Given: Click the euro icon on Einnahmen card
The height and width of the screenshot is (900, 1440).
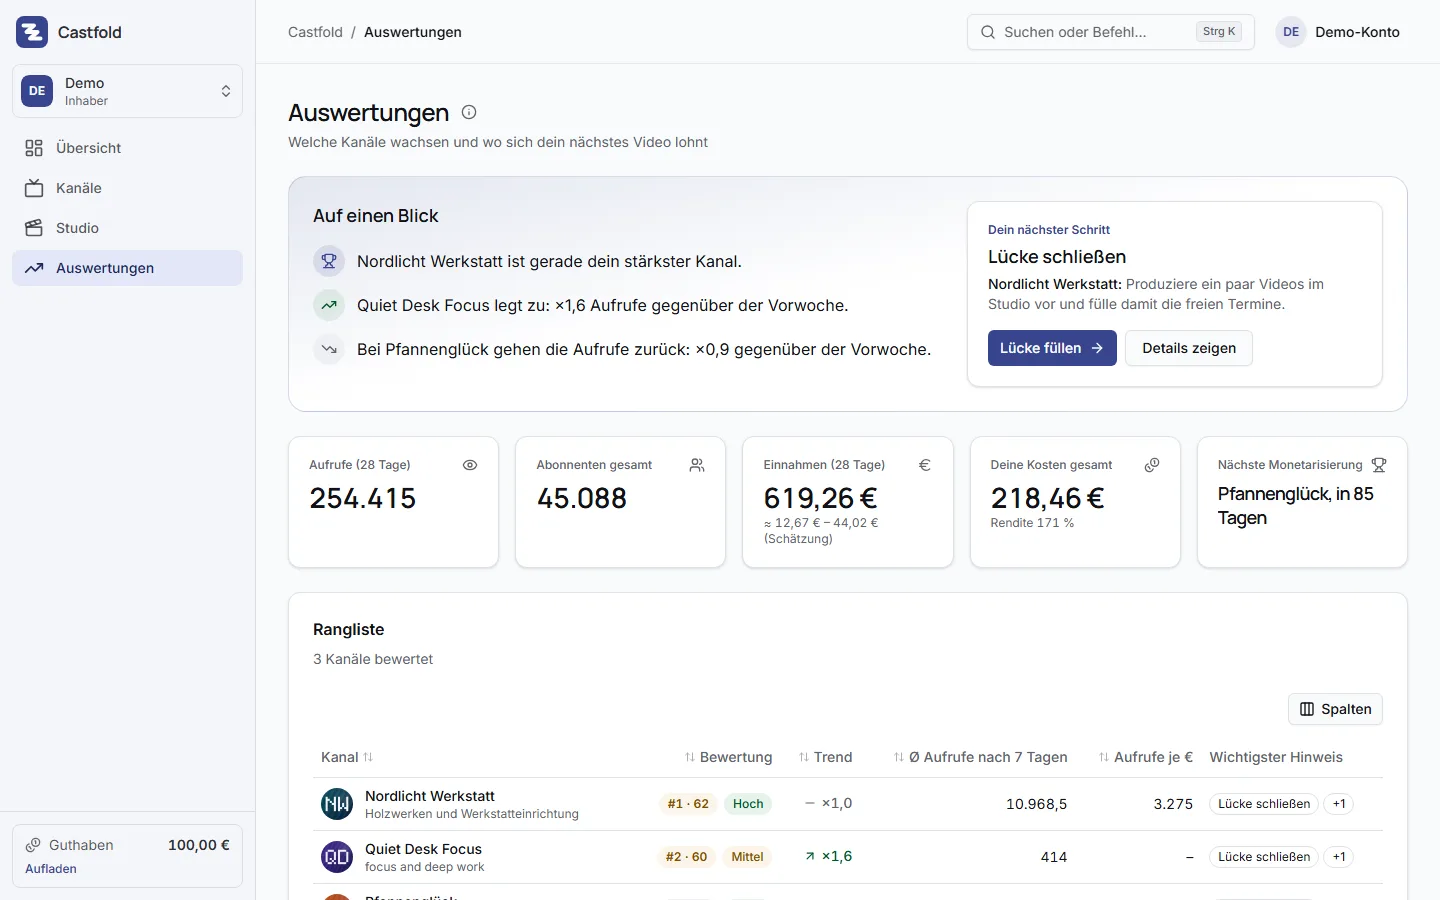Looking at the screenshot, I should click(x=925, y=465).
